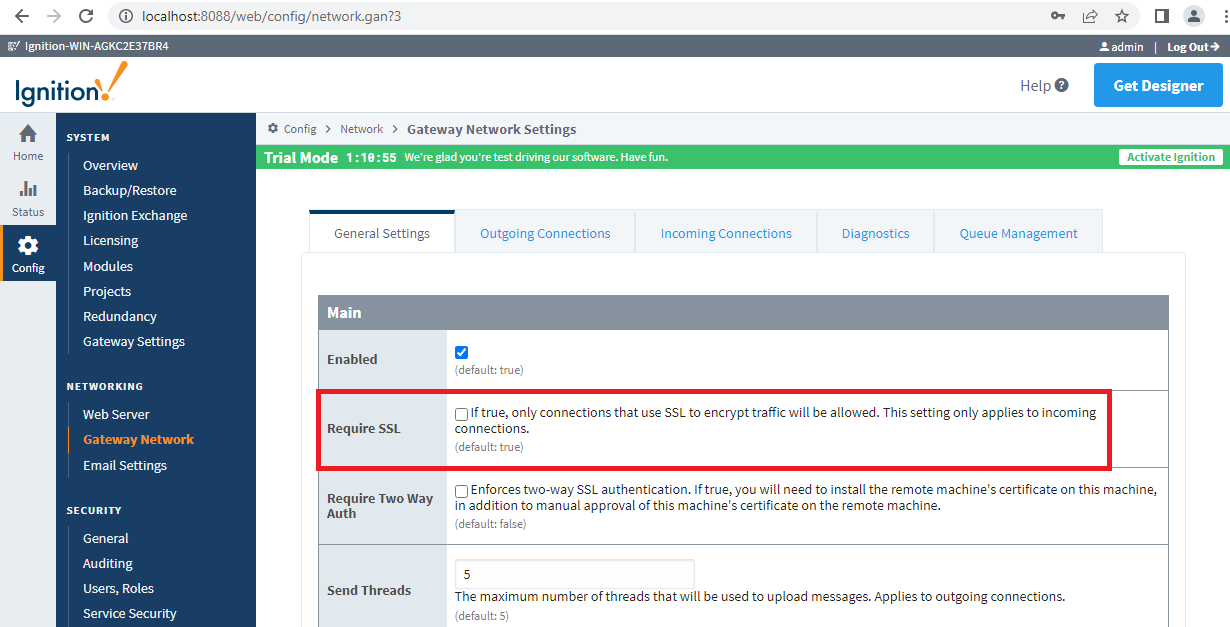Click the admin user icon in the top bar

click(x=1105, y=46)
